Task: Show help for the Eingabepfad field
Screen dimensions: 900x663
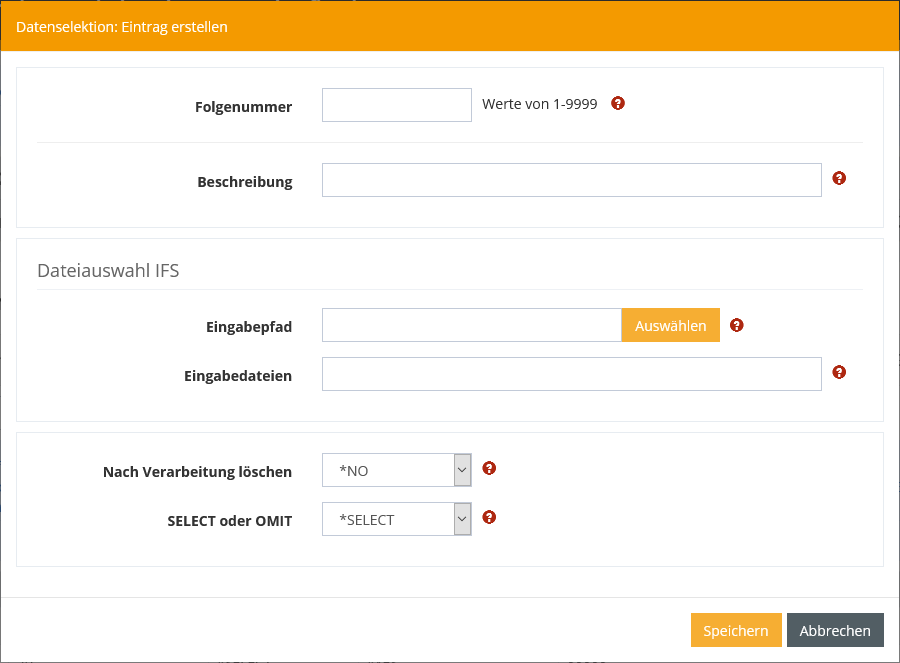Action: coord(737,325)
